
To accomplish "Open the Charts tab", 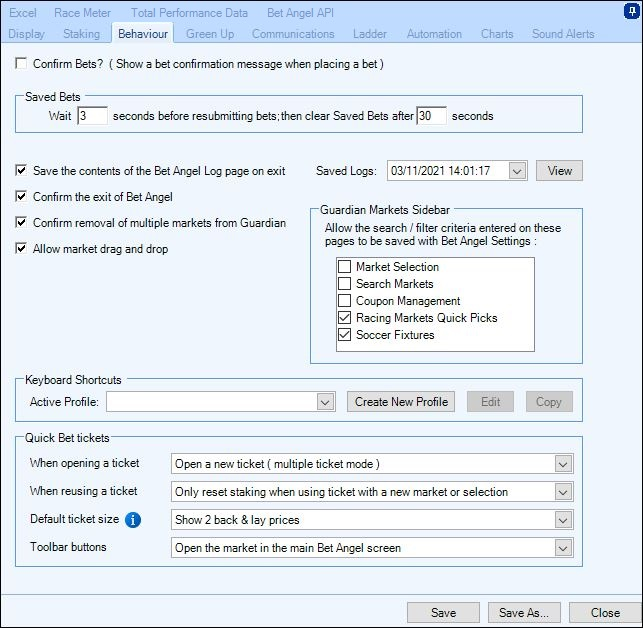I will tap(497, 34).
